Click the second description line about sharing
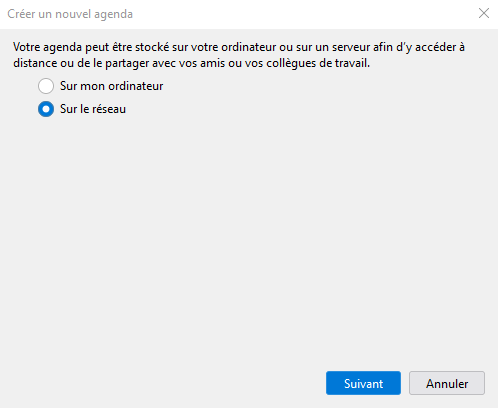Screen dimensions: 498x408 click(x=191, y=63)
